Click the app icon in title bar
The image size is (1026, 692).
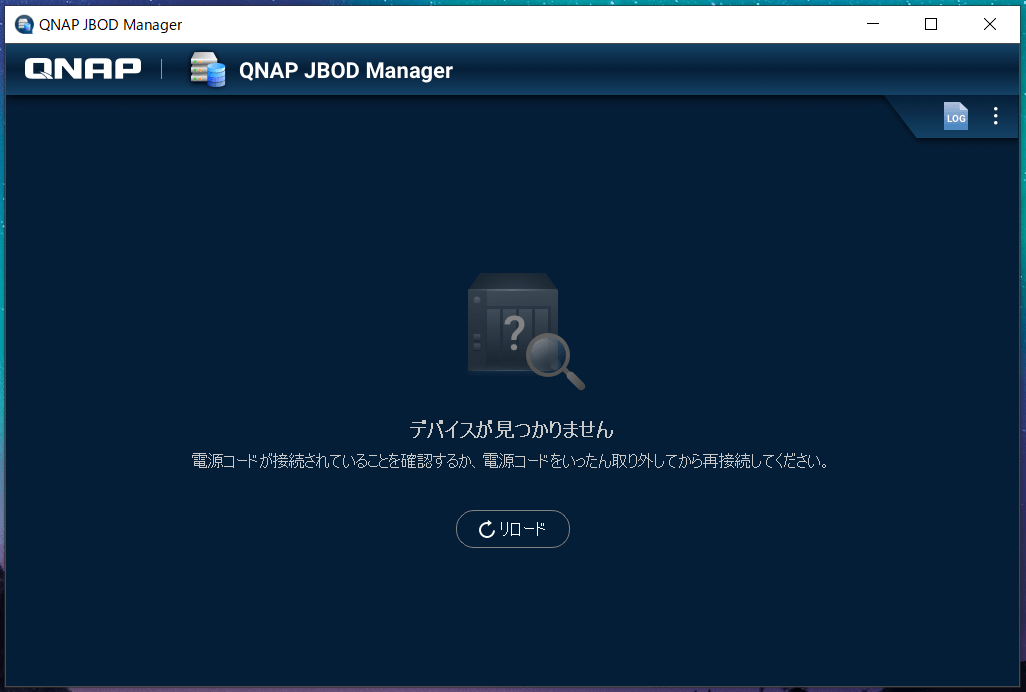pyautogui.click(x=24, y=25)
